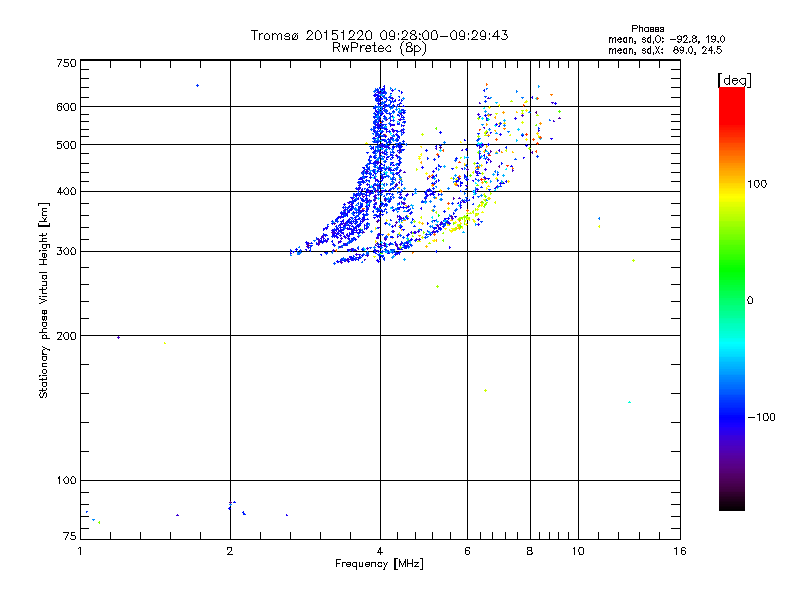Click the 'Frequency [MHz]' axis label
This screenshot has height=600, width=800.
coord(379,564)
